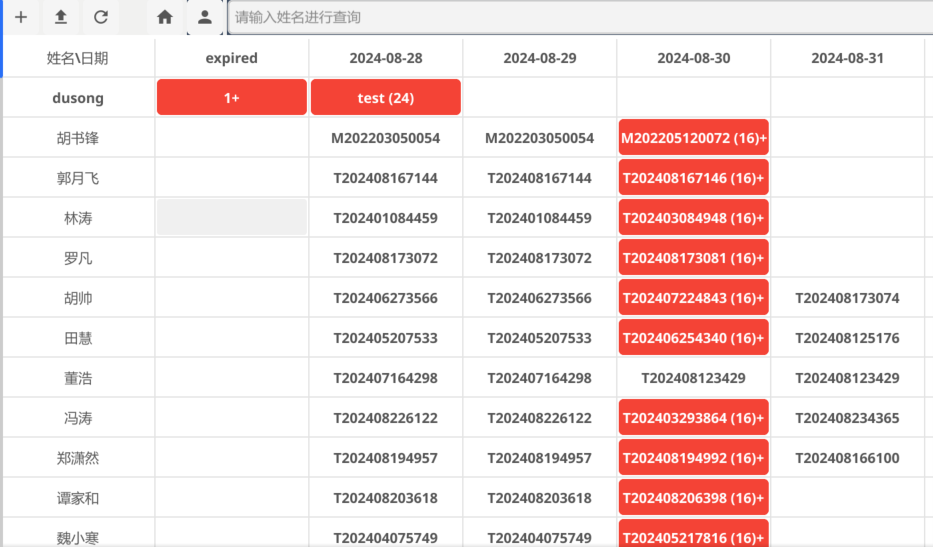The height and width of the screenshot is (547, 933).
Task: Click name cell 田慧
Action: [78, 338]
